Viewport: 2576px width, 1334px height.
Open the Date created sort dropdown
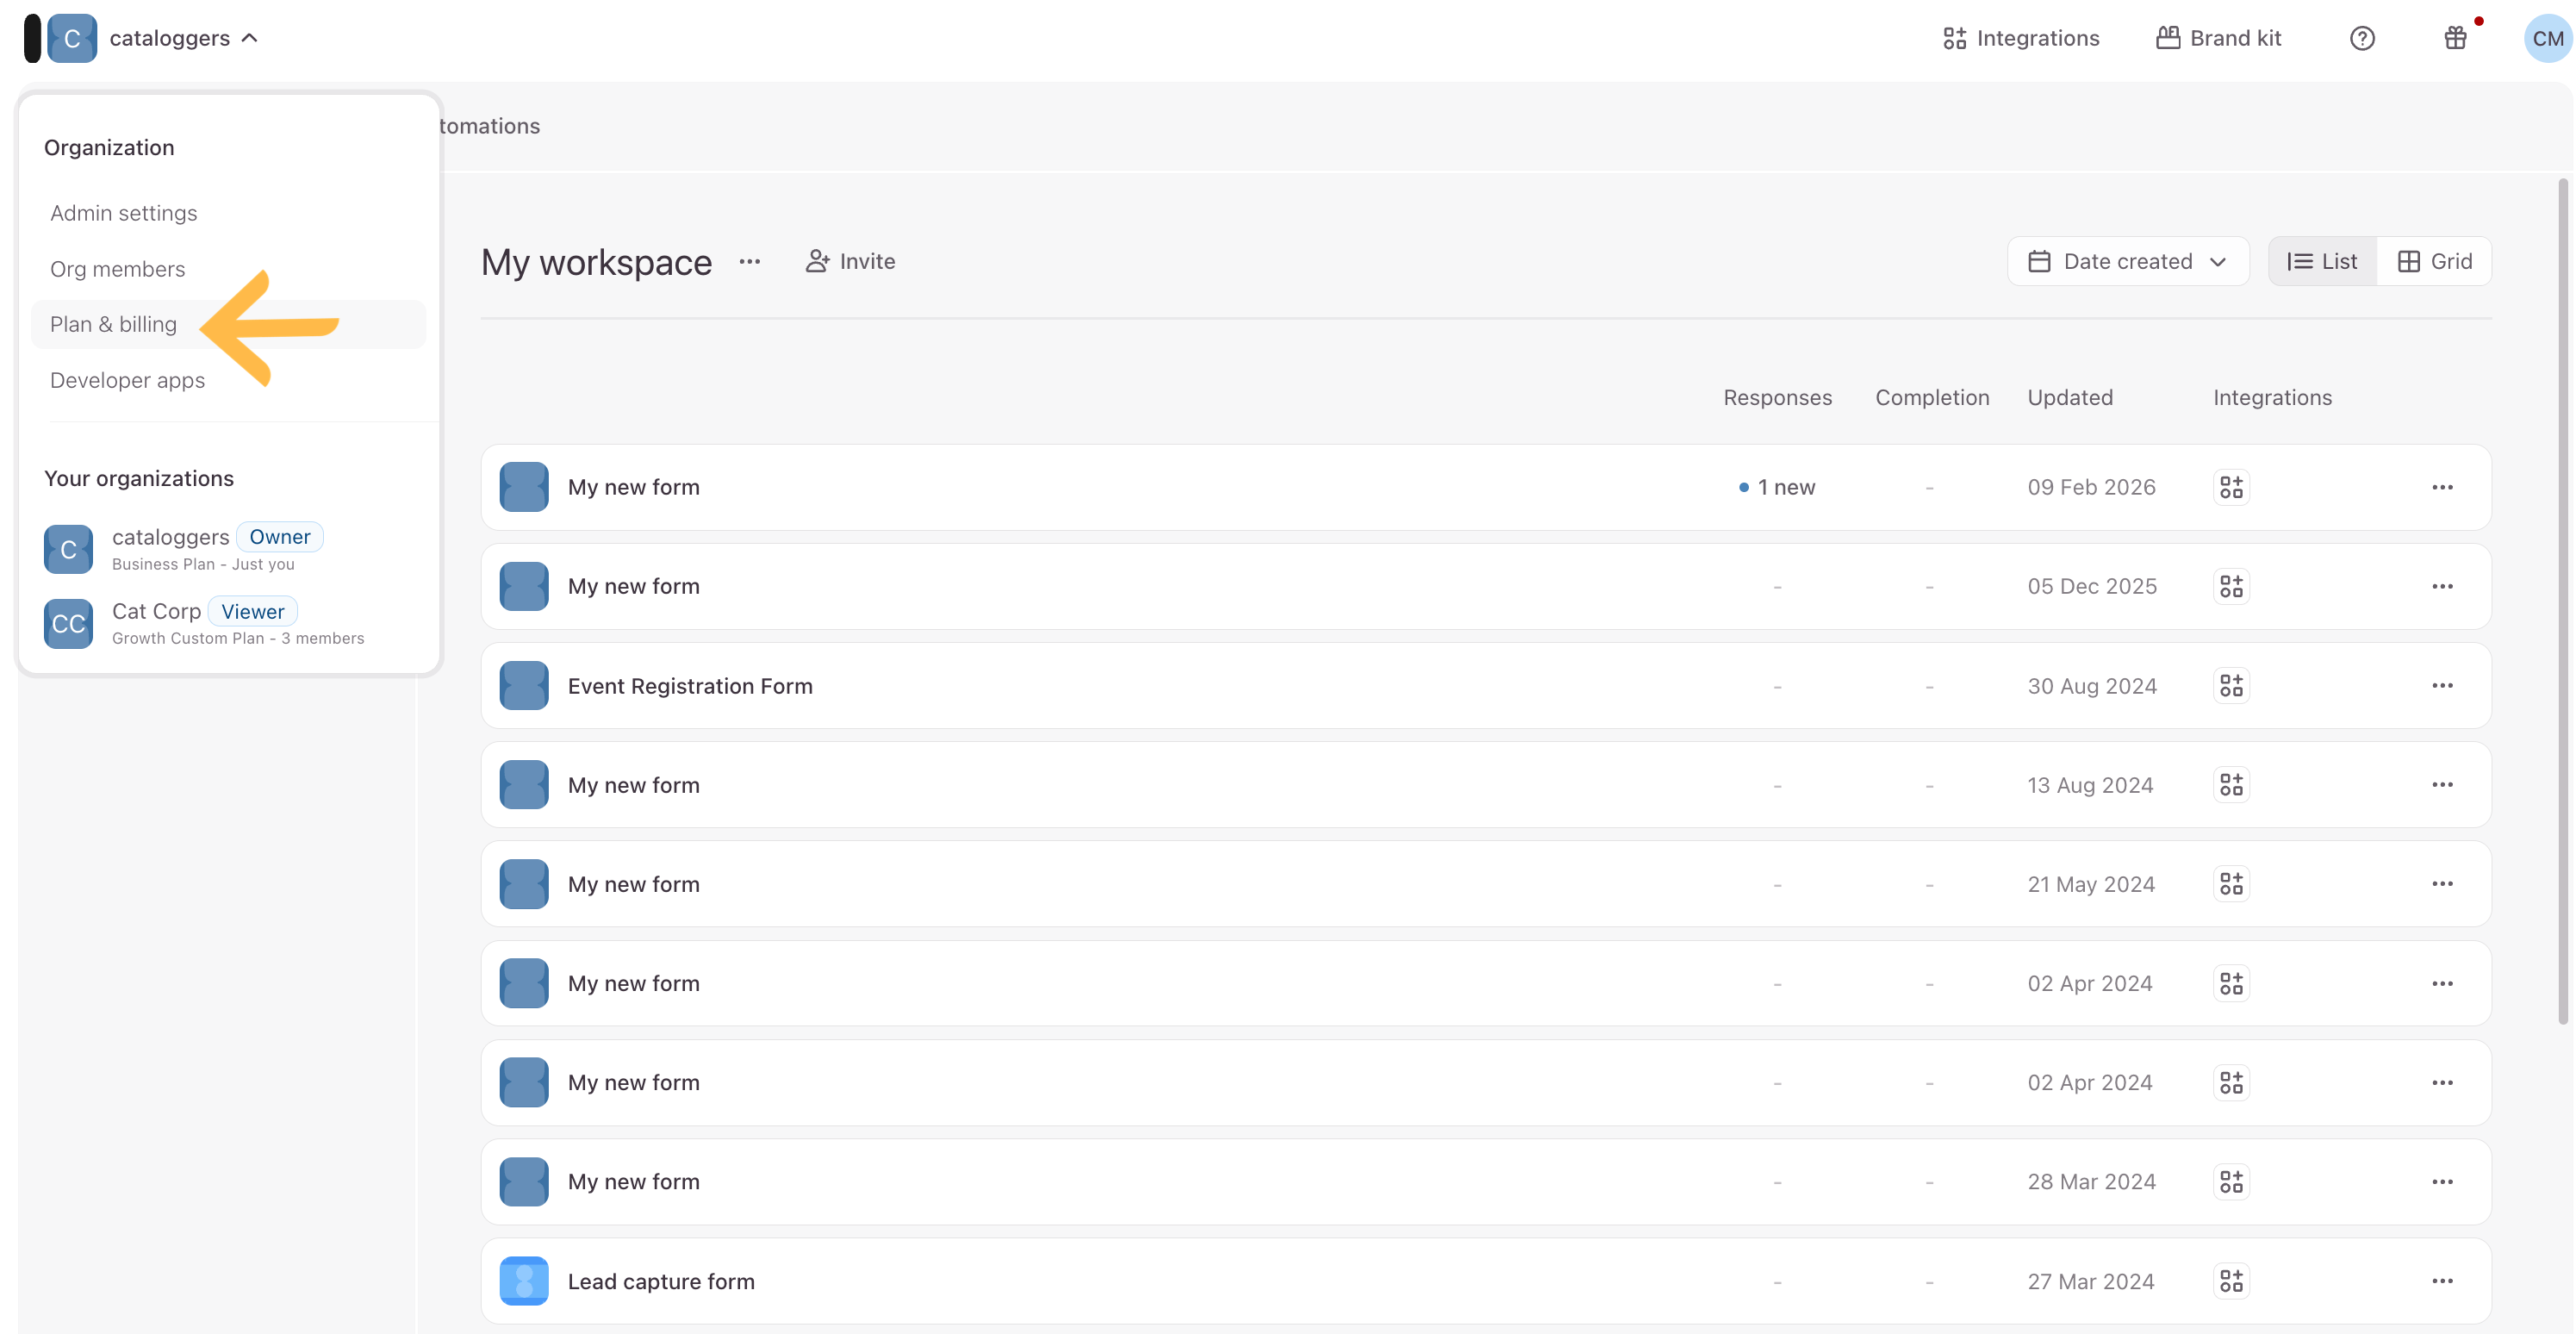(2128, 262)
